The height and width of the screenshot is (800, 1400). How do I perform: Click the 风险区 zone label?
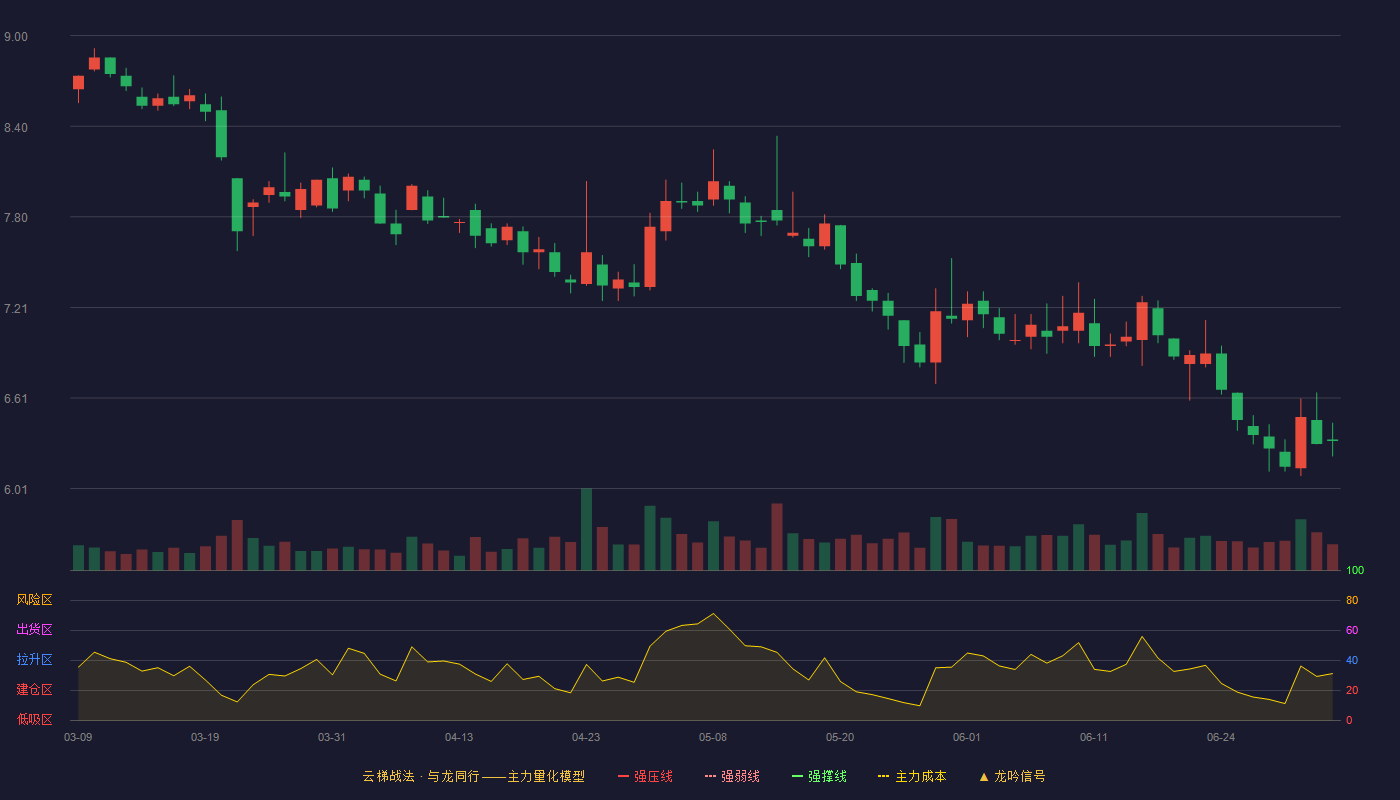tap(34, 600)
